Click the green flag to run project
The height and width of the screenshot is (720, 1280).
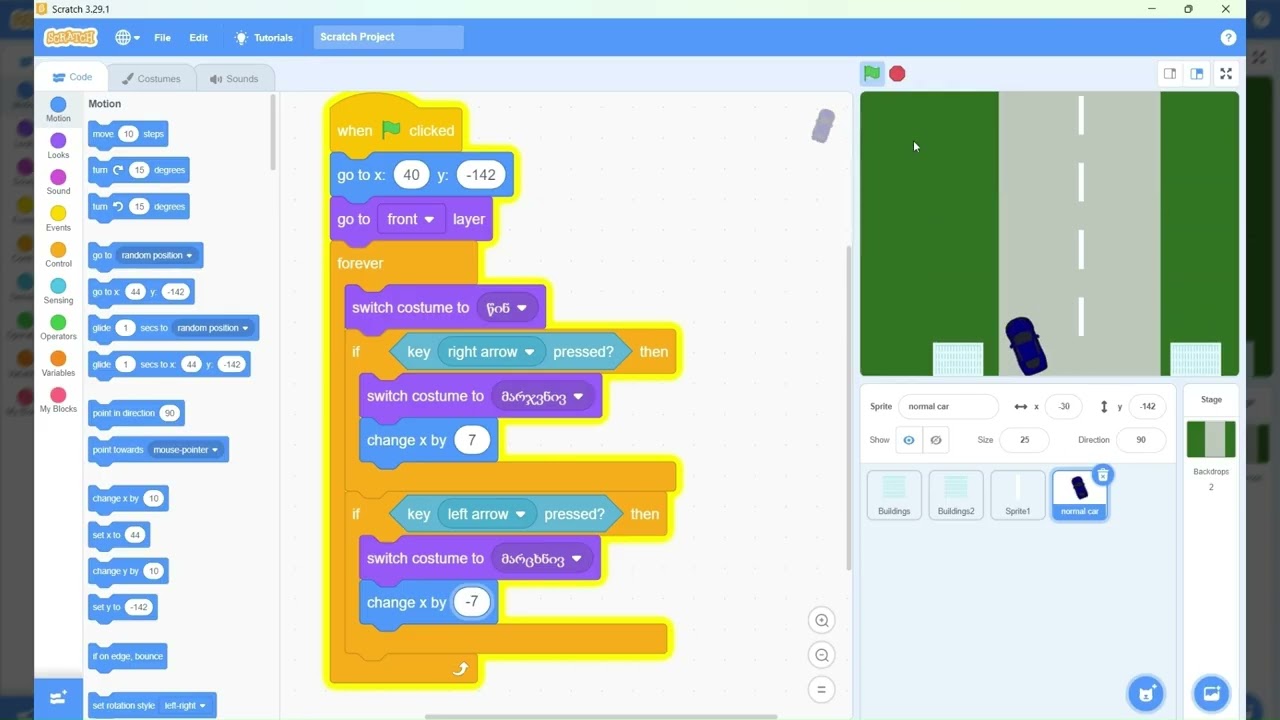872,73
